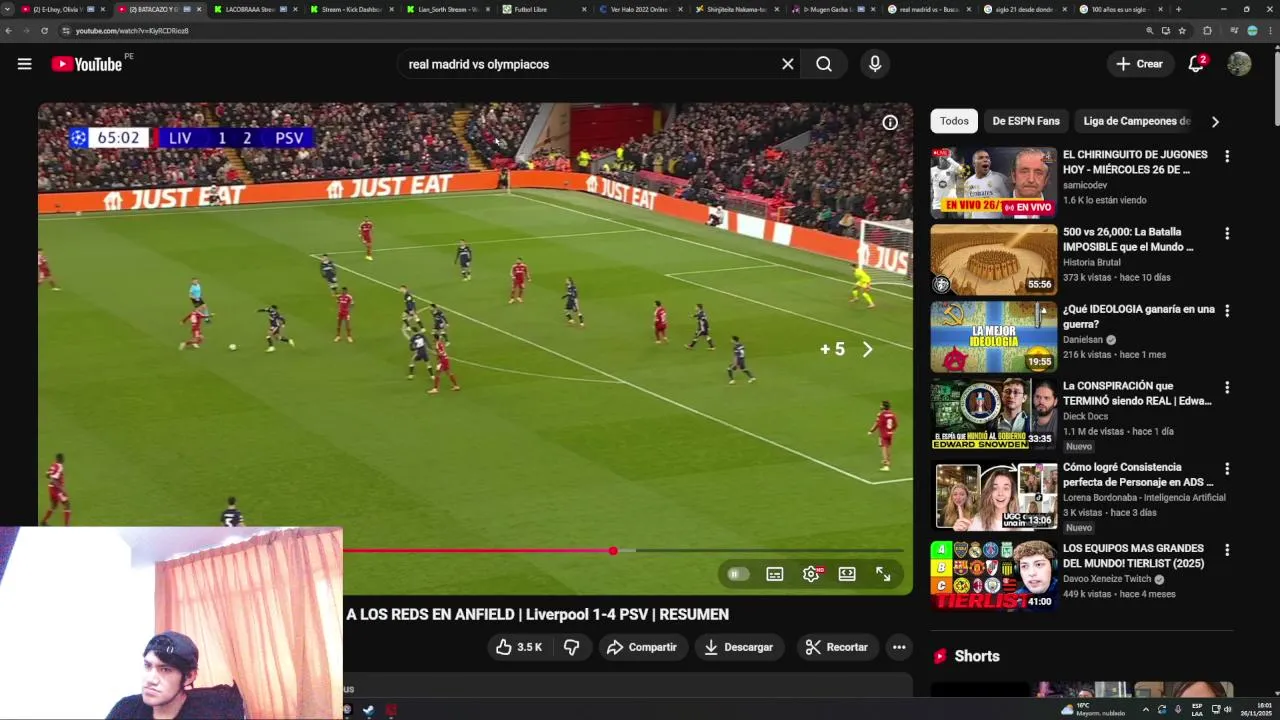Screen dimensions: 1280x720
Task: Bookmark this page with star icon
Action: pos(1182,31)
